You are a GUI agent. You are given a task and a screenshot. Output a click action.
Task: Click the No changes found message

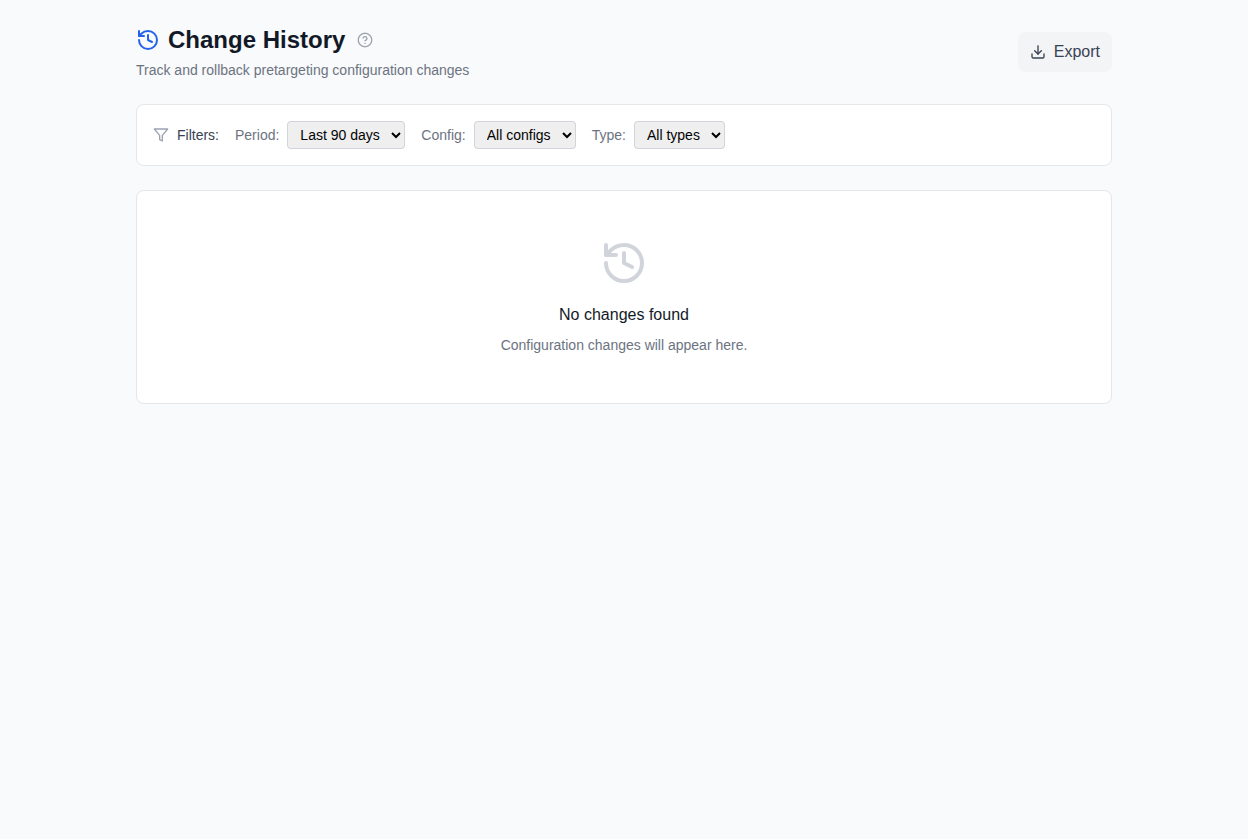(623, 314)
